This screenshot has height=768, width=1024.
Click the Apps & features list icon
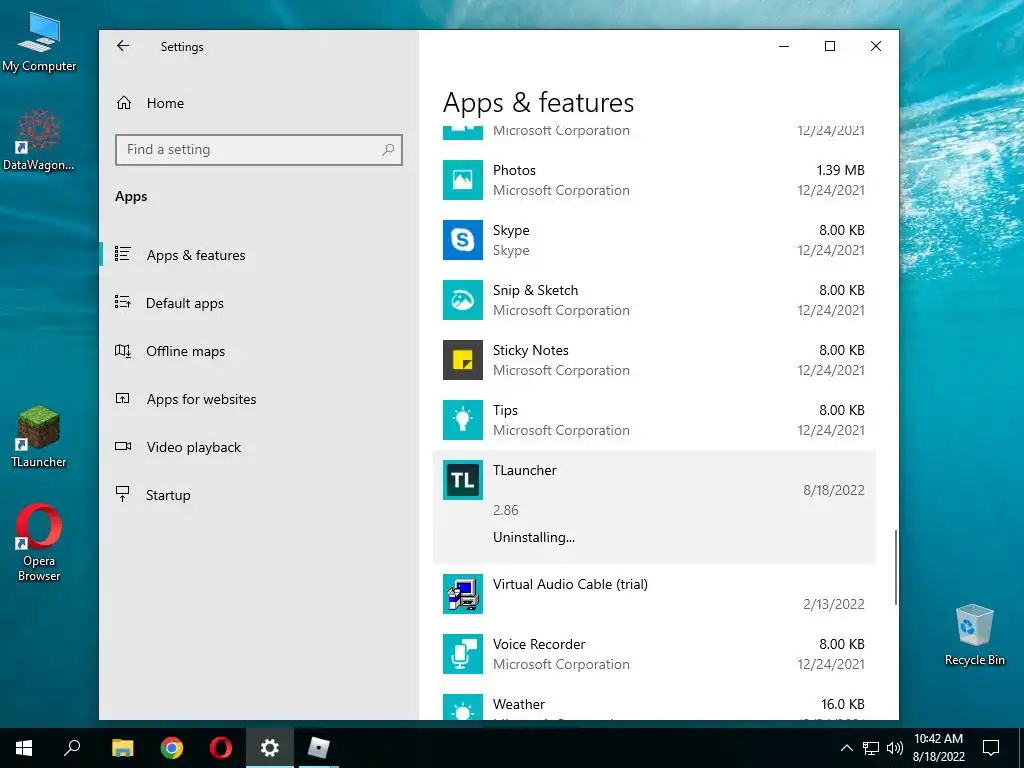[x=123, y=254]
